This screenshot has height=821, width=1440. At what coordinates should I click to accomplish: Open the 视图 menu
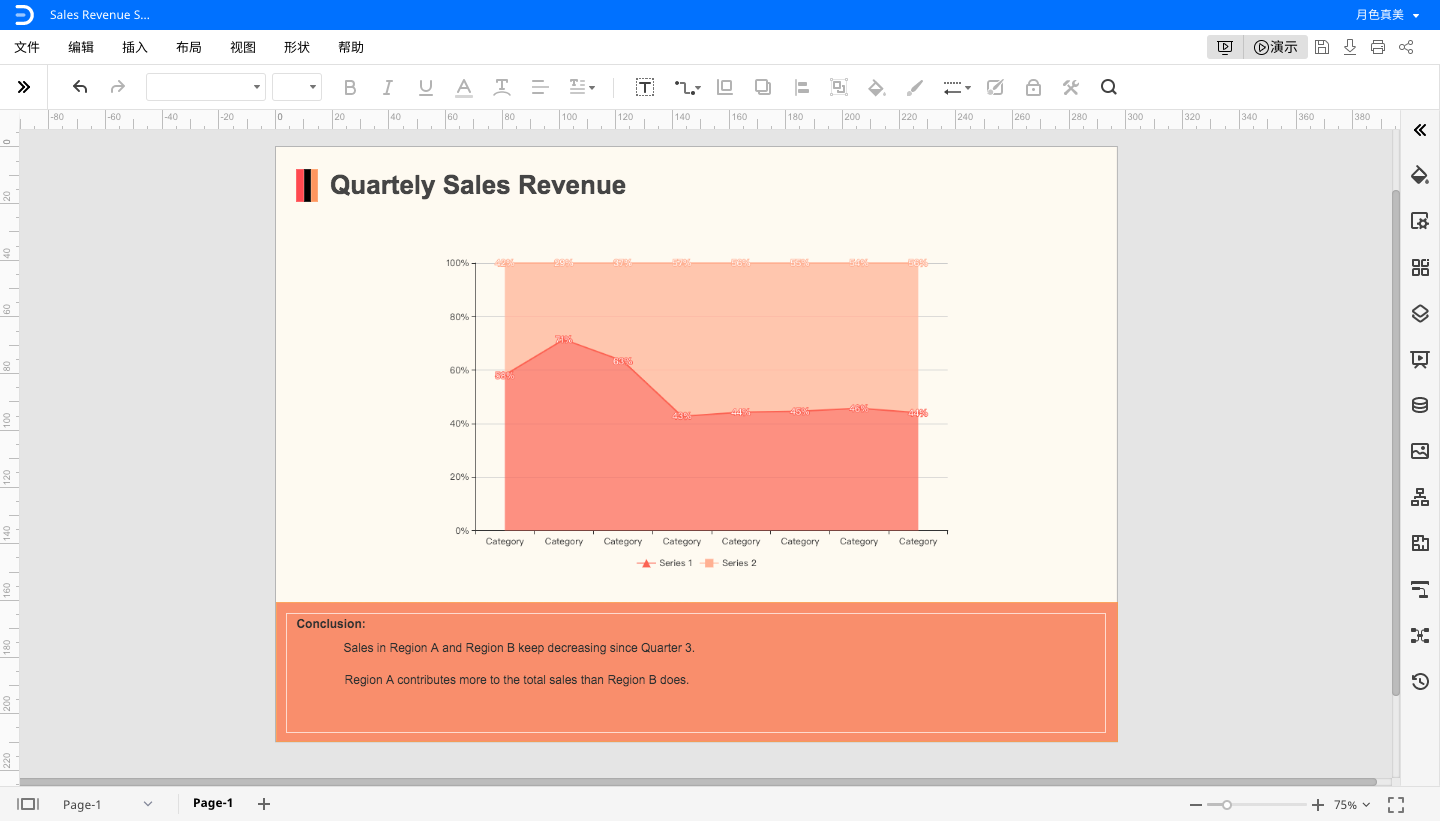(242, 47)
